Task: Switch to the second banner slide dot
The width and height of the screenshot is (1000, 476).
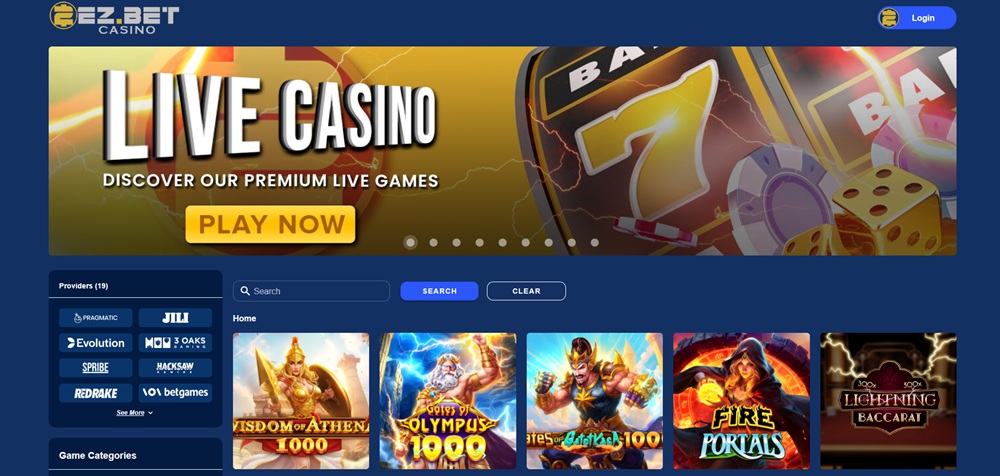Action: pyautogui.click(x=434, y=242)
